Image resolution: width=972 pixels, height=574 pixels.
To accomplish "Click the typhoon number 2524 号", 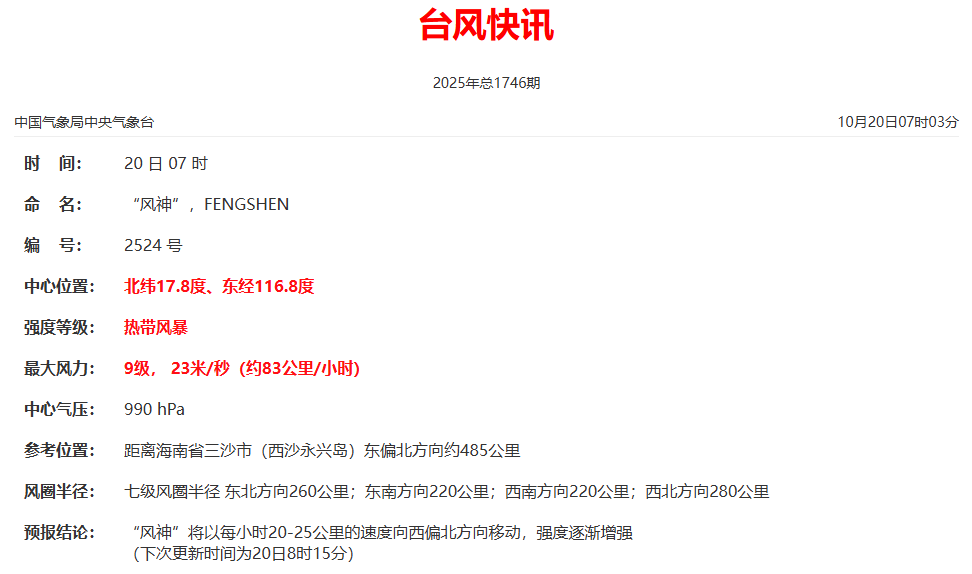I will pyautogui.click(x=153, y=245).
